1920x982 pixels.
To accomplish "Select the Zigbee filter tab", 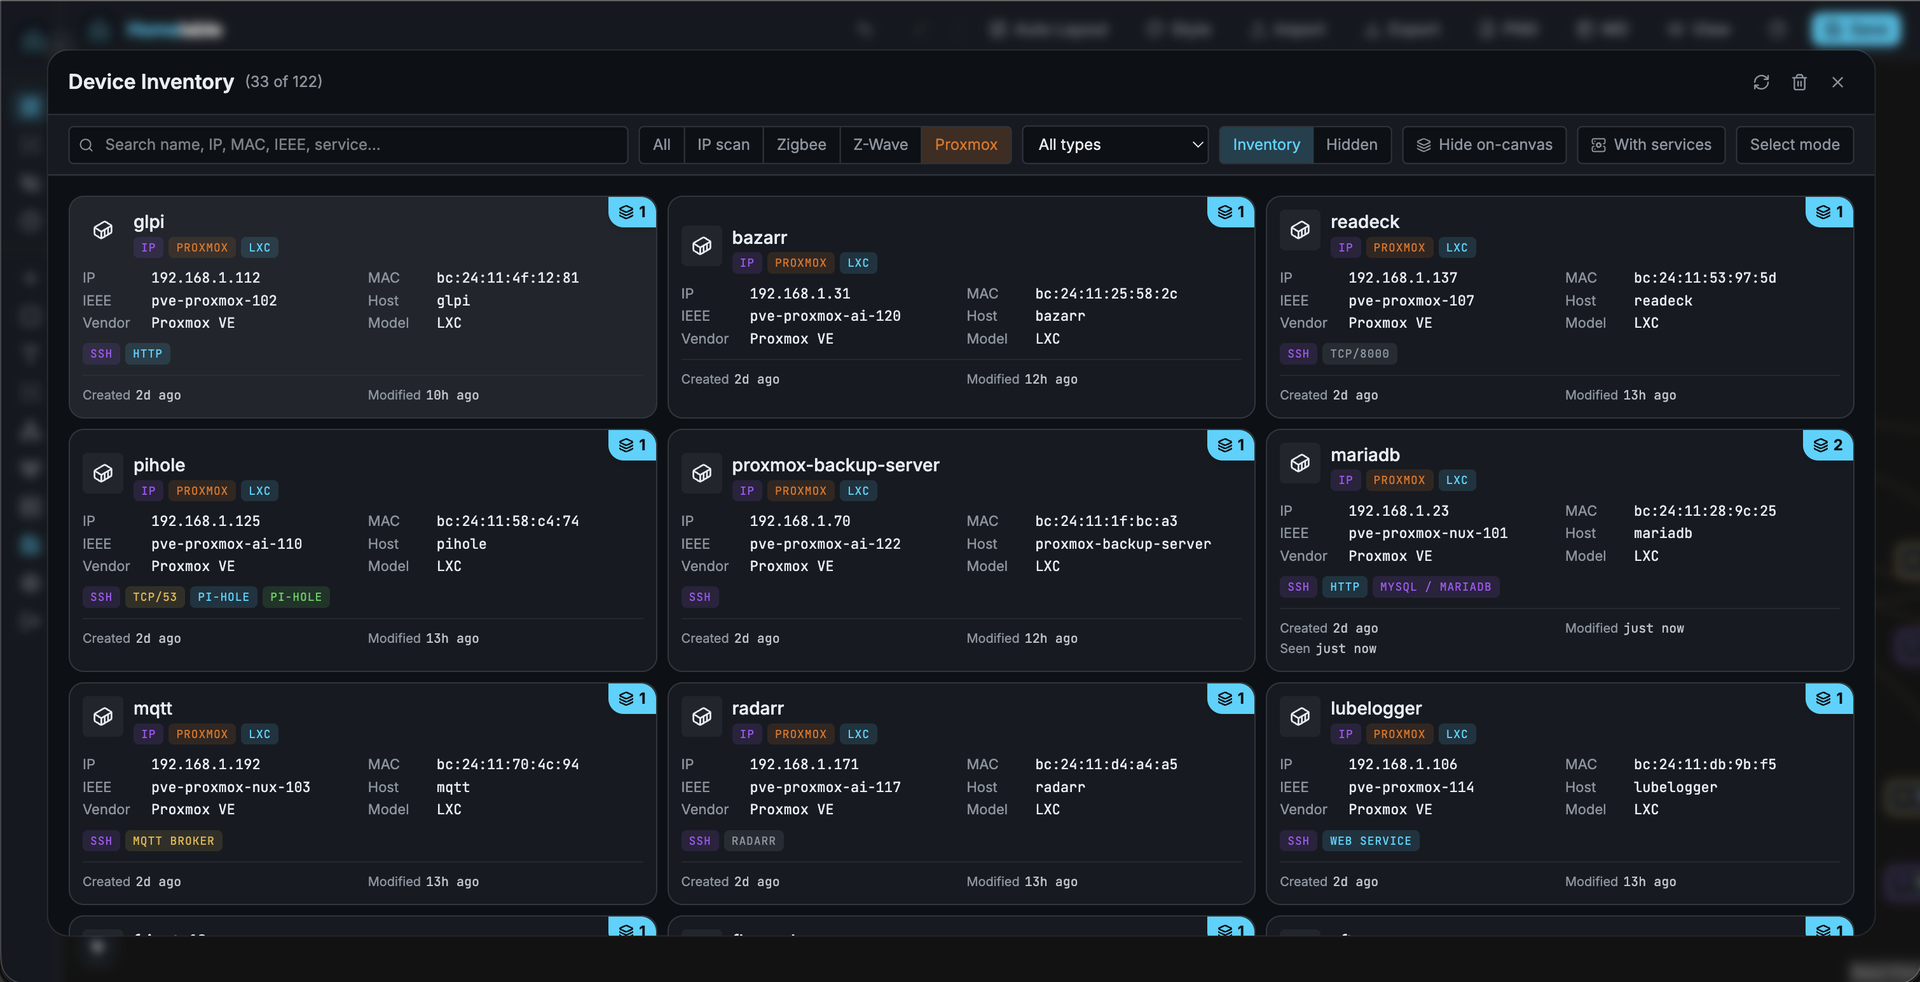I will point(802,145).
